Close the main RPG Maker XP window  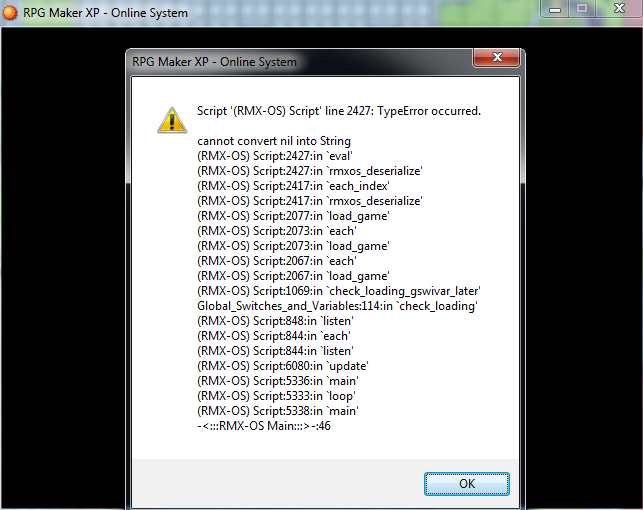(618, 9)
